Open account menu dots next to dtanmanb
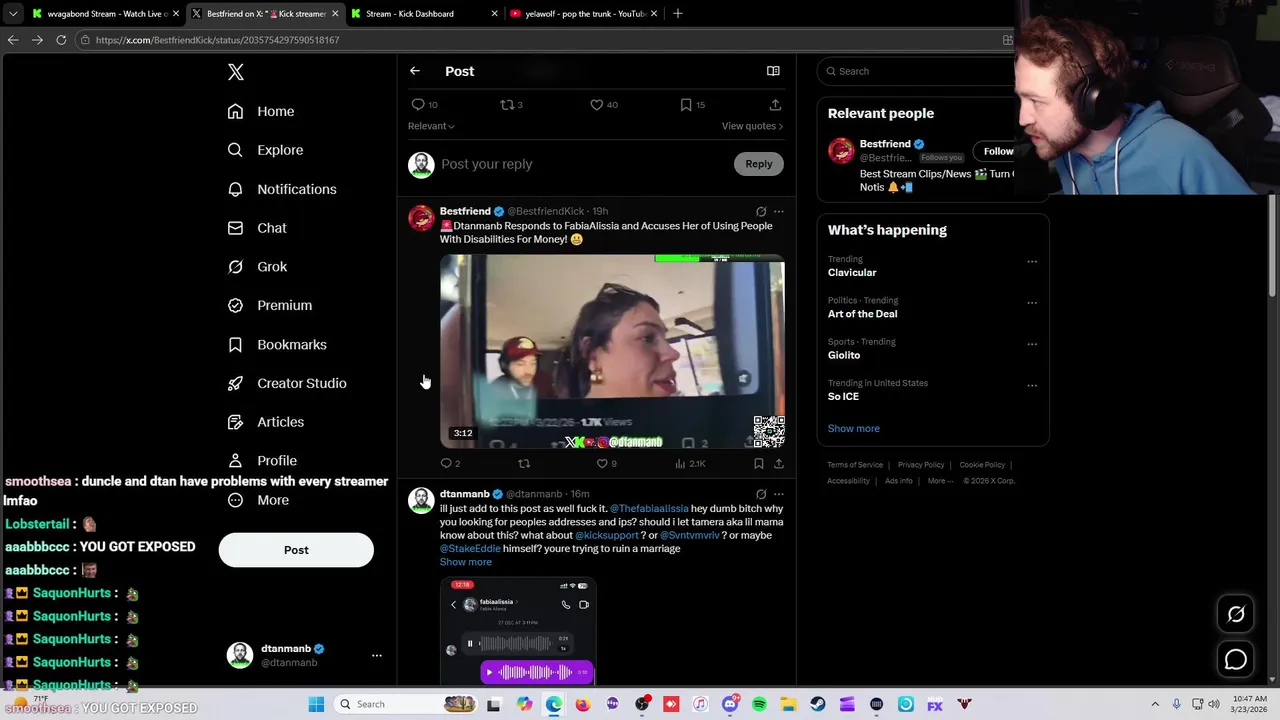Viewport: 1280px width, 720px height. 377,655
